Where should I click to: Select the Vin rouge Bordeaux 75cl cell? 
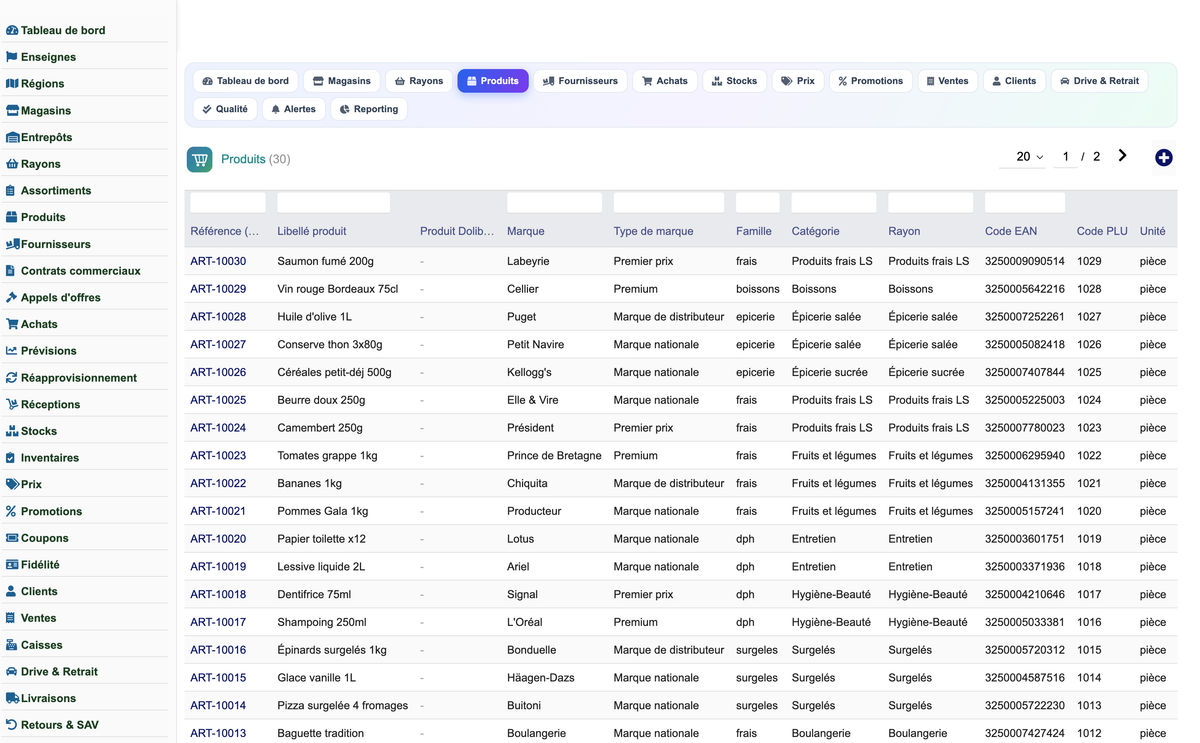pos(338,289)
